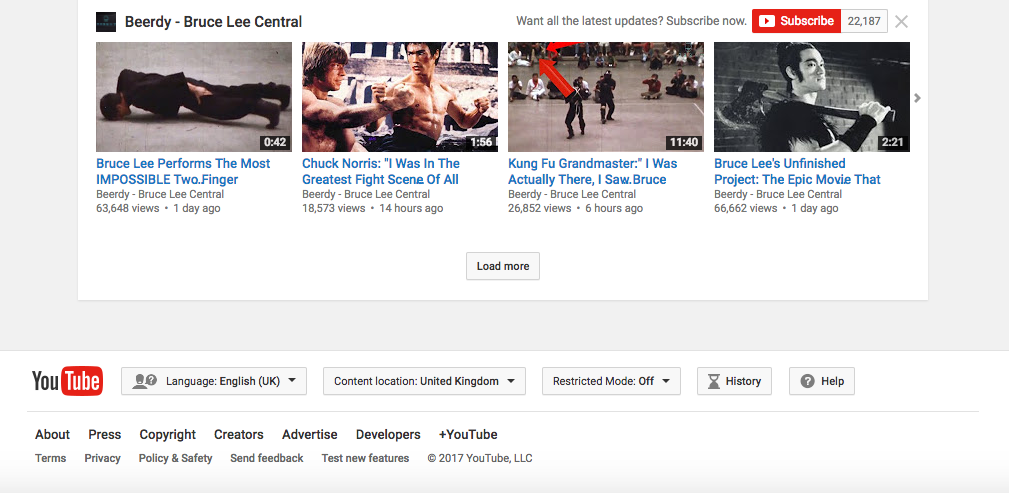The image size is (1009, 493).
Task: Open the Developers footer link
Action: click(x=388, y=434)
